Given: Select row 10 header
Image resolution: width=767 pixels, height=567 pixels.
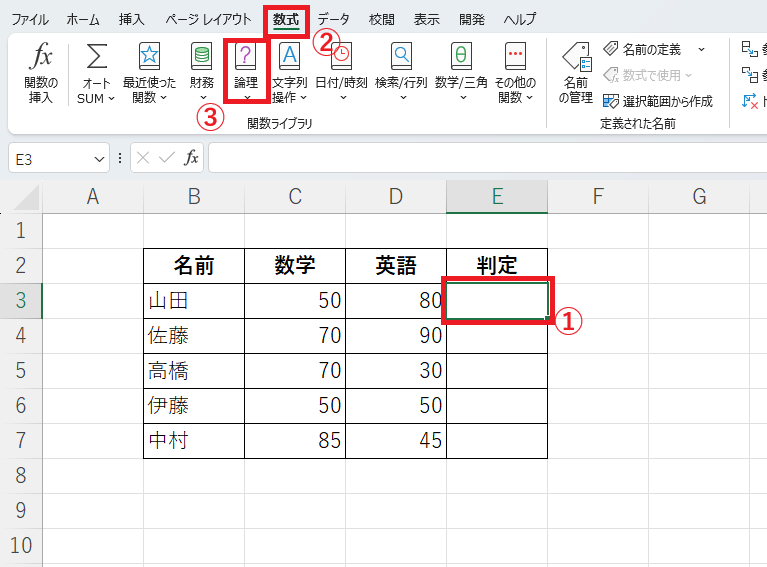Looking at the screenshot, I should coord(21,545).
